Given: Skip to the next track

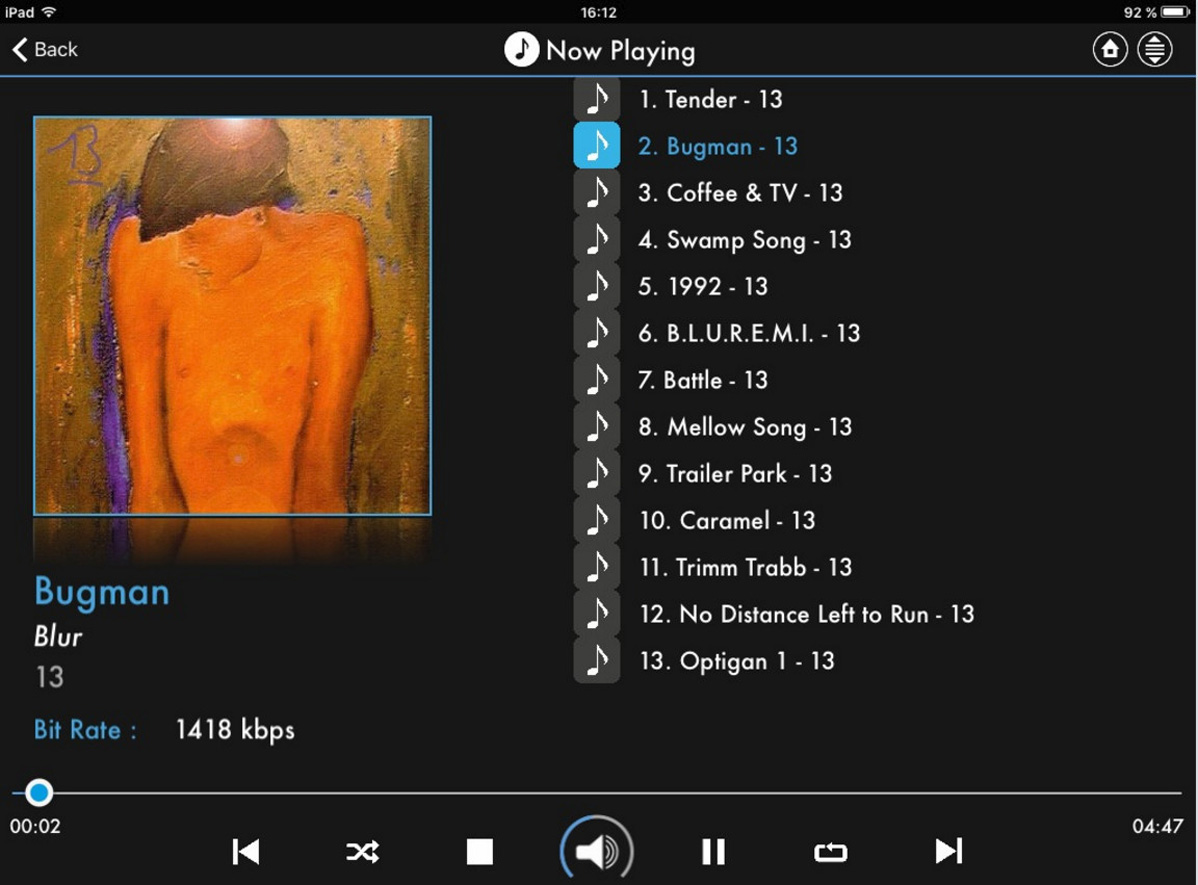Looking at the screenshot, I should point(948,851).
